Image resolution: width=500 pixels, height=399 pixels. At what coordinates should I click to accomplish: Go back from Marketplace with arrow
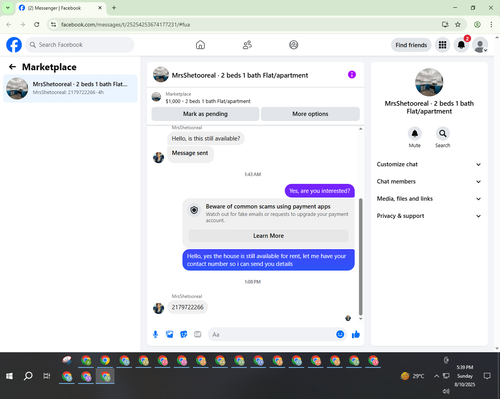coord(12,67)
